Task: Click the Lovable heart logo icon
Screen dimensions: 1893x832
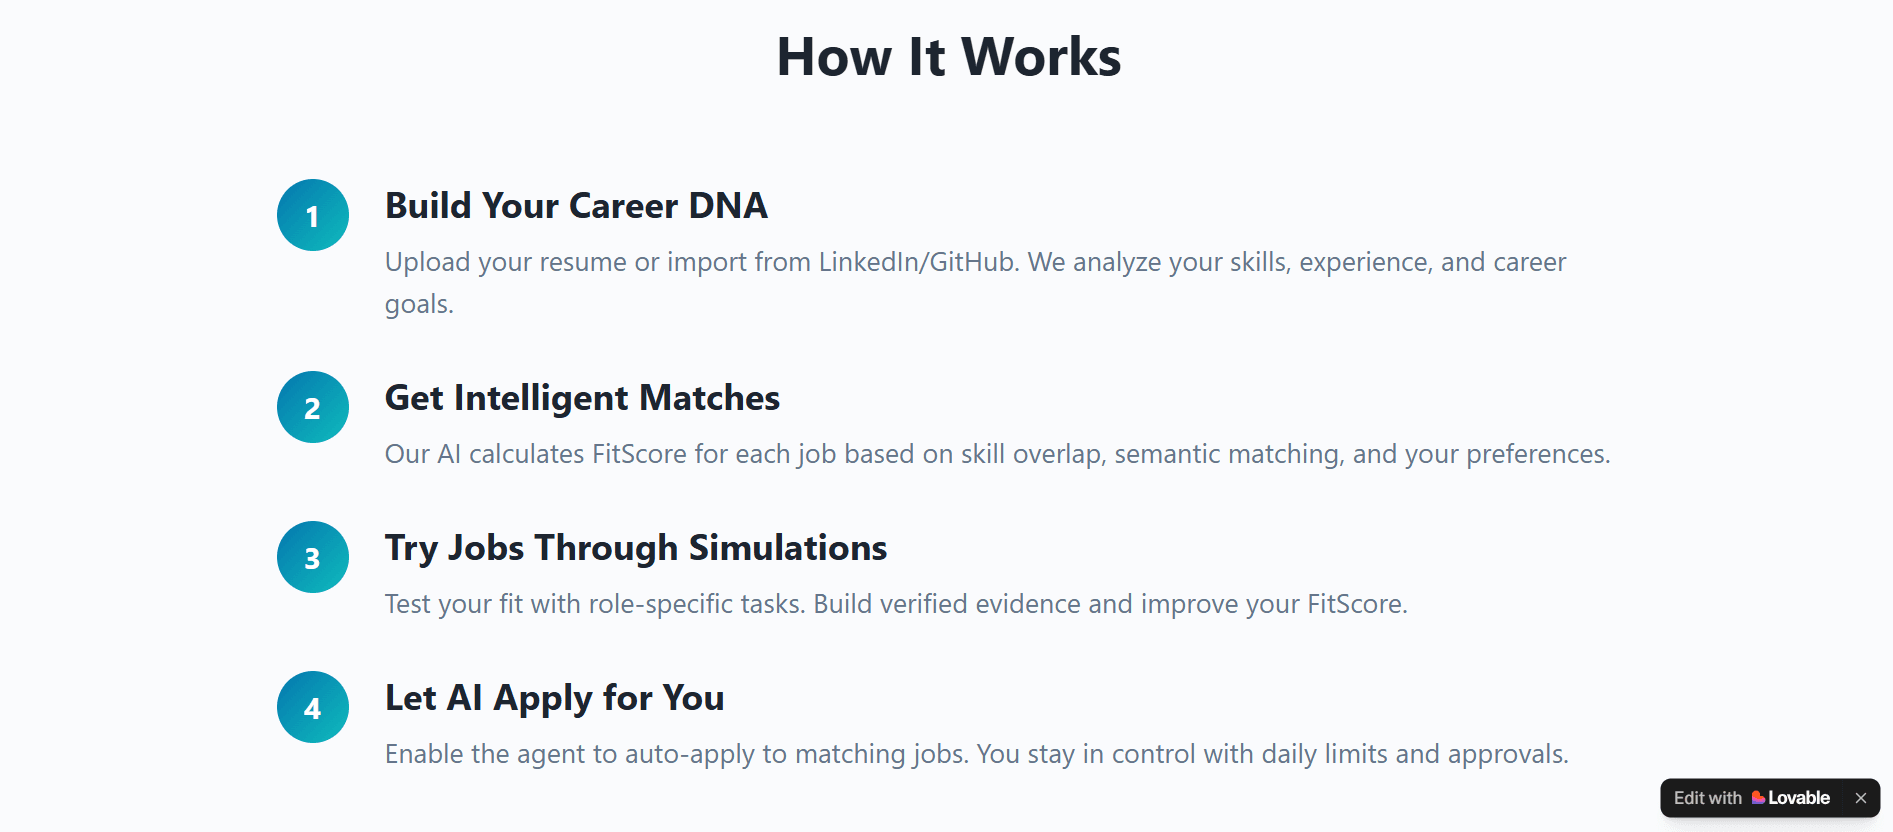Action: pos(1758,798)
